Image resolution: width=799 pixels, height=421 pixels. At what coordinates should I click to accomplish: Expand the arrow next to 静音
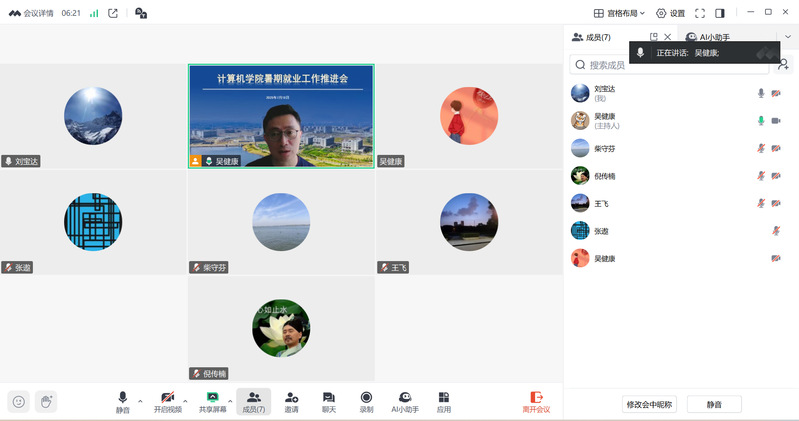point(140,401)
